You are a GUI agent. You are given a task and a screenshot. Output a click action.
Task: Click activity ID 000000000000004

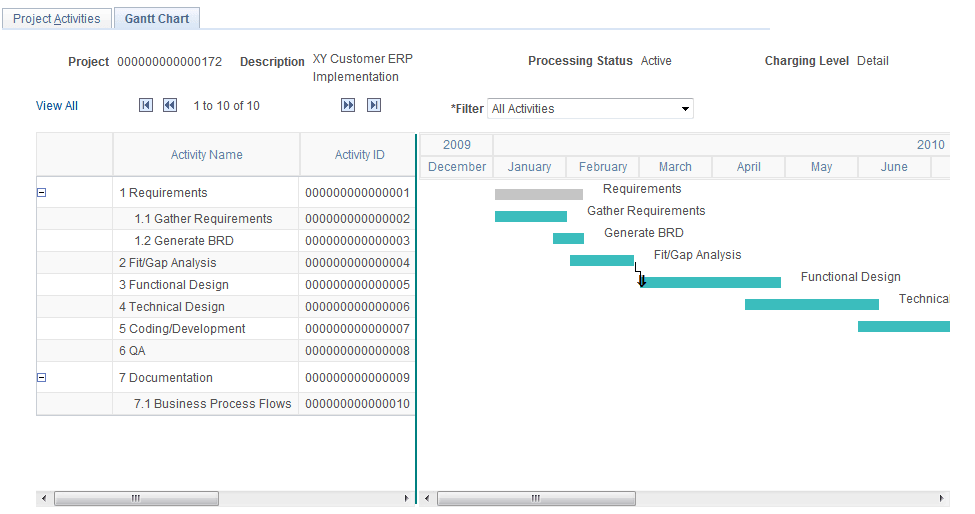click(x=358, y=263)
